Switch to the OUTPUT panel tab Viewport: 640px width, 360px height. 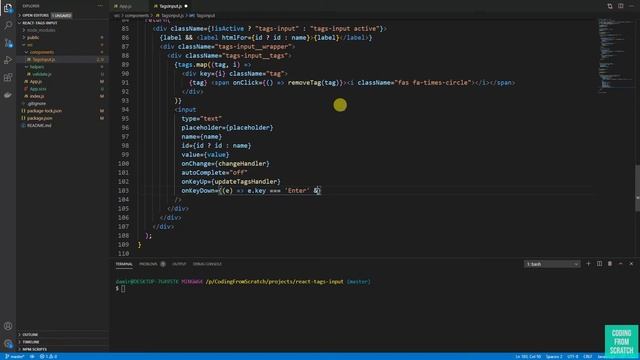click(x=179, y=264)
